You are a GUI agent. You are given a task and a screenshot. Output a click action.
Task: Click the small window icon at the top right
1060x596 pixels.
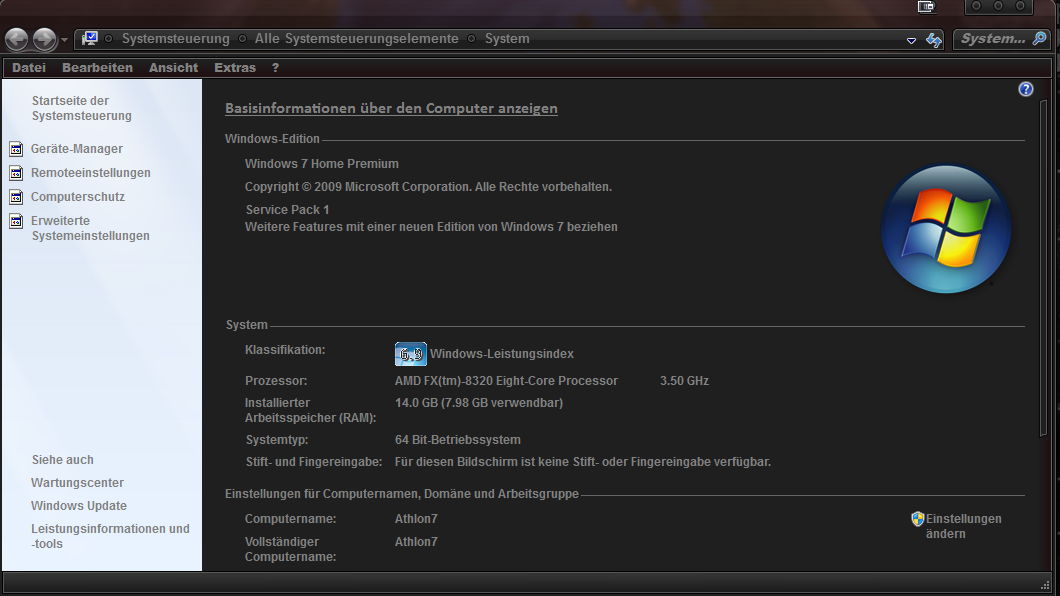tap(926, 7)
